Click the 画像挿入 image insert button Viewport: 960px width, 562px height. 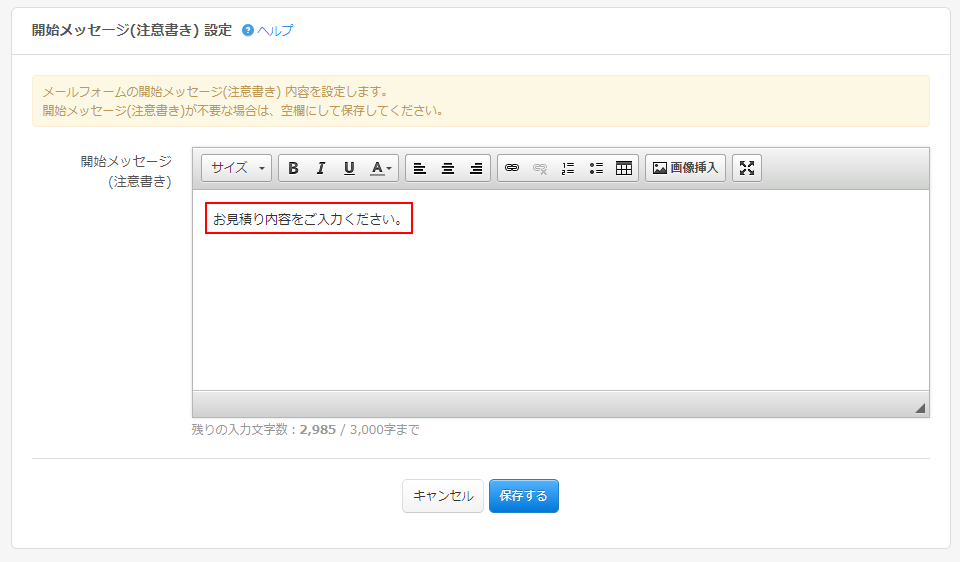[685, 168]
